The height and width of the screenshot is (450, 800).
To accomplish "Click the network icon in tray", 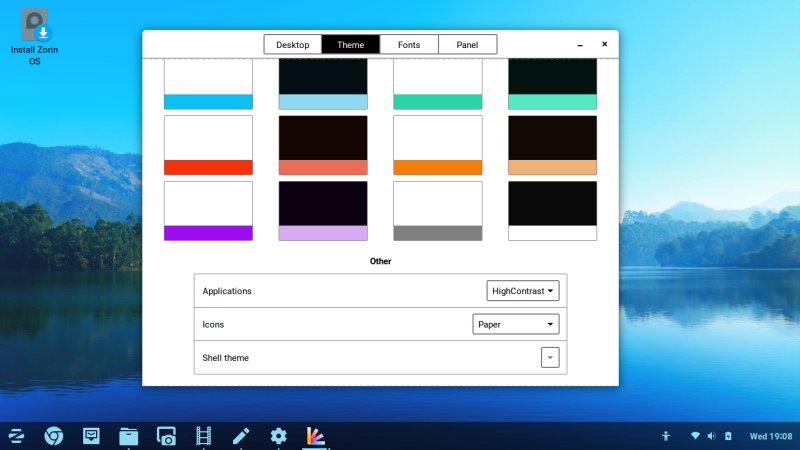I will pos(695,436).
